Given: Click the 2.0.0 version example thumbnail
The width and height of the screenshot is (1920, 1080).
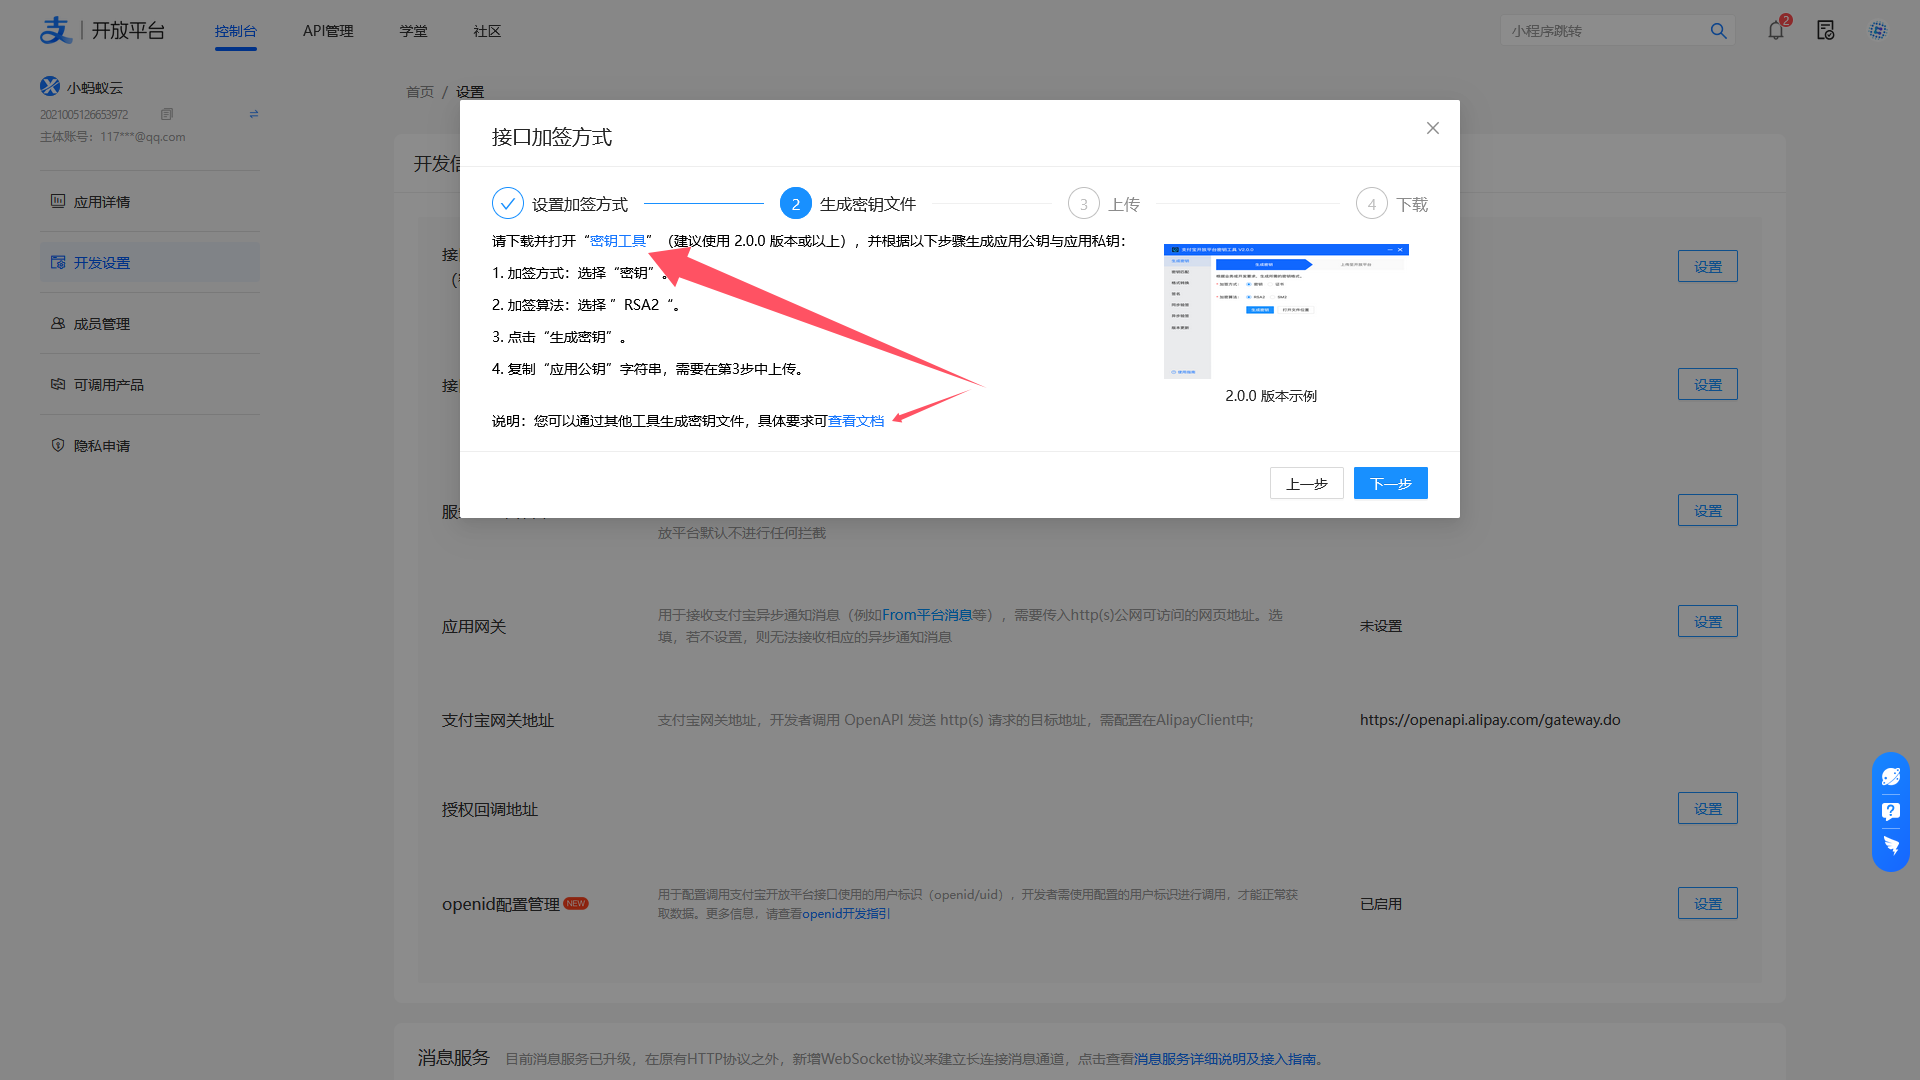Looking at the screenshot, I should tap(1286, 310).
